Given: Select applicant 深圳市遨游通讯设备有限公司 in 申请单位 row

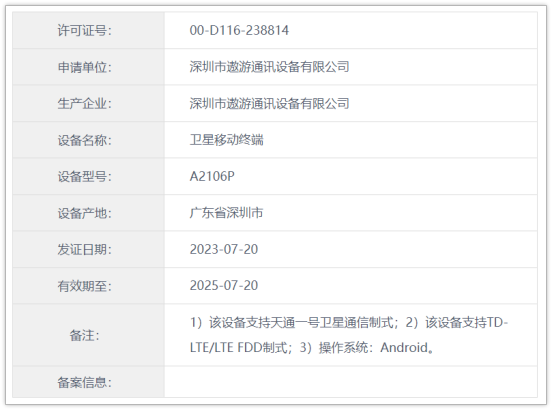Looking at the screenshot, I should pos(269,67).
